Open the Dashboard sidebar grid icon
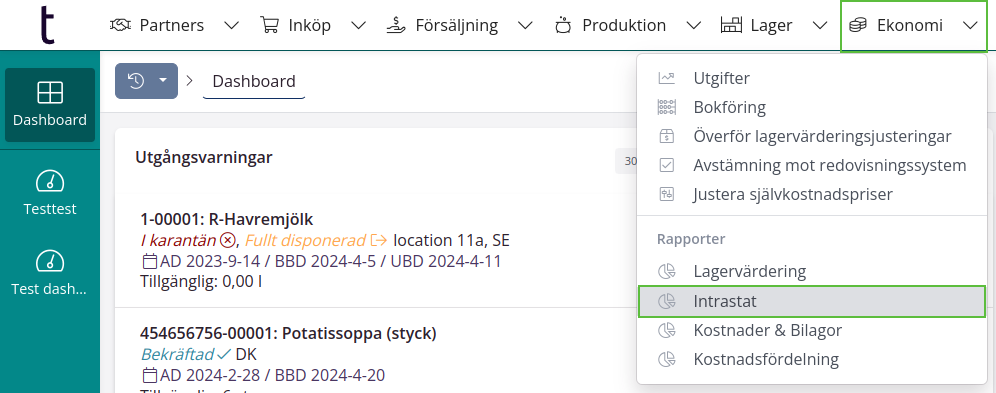996x393 pixels. point(50,93)
